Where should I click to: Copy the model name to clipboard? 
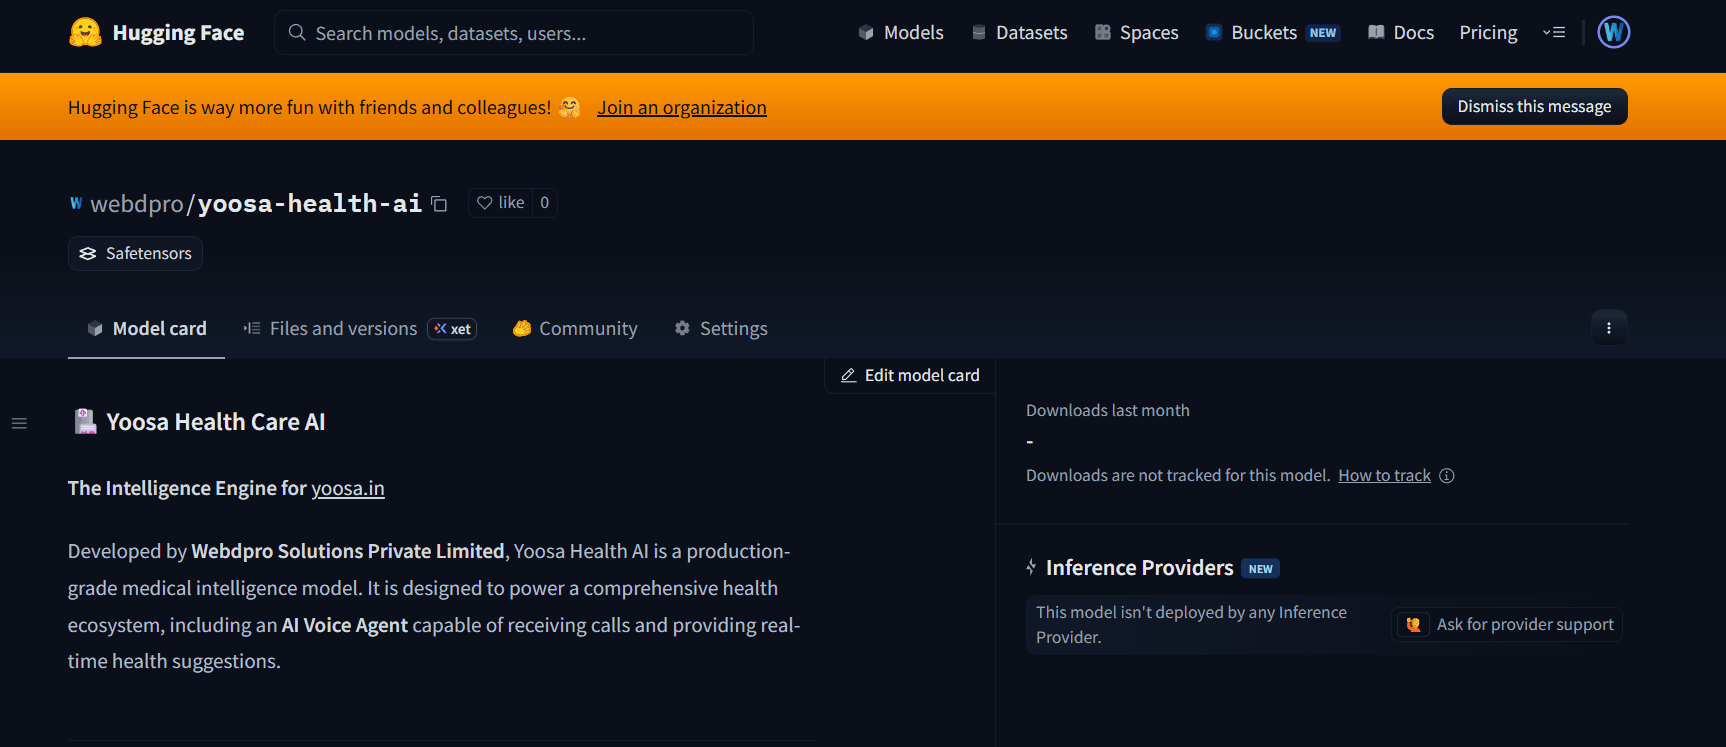(x=439, y=204)
